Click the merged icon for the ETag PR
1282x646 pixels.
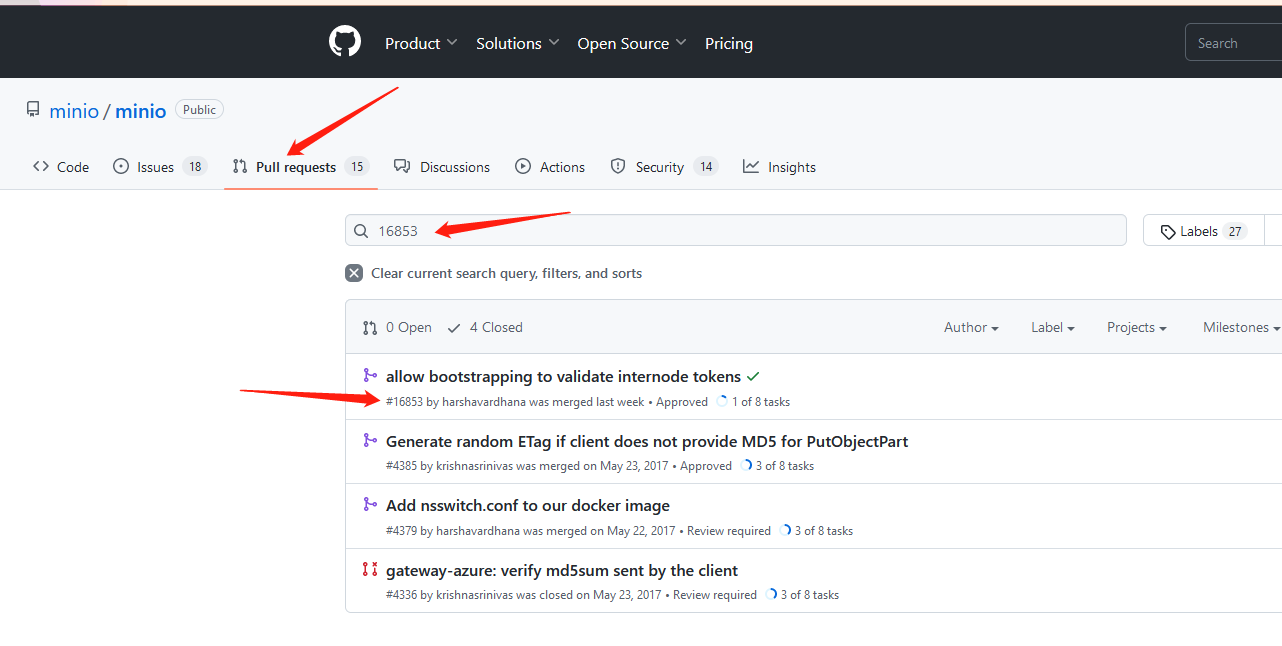(370, 440)
